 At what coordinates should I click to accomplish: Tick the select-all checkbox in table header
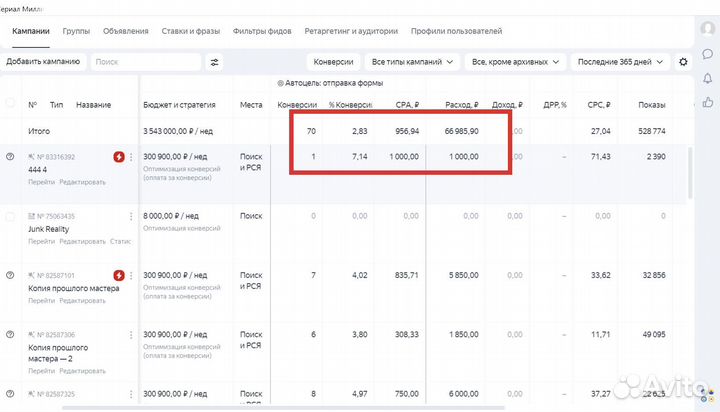coord(10,103)
